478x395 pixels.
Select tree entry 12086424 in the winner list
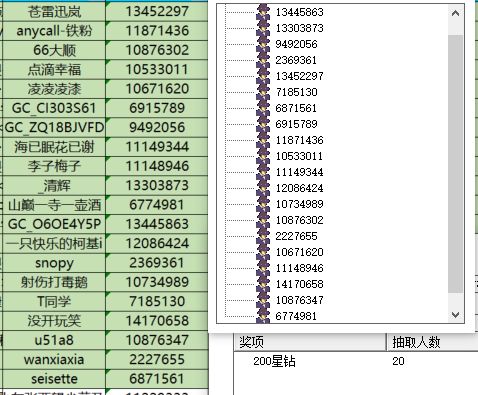299,188
